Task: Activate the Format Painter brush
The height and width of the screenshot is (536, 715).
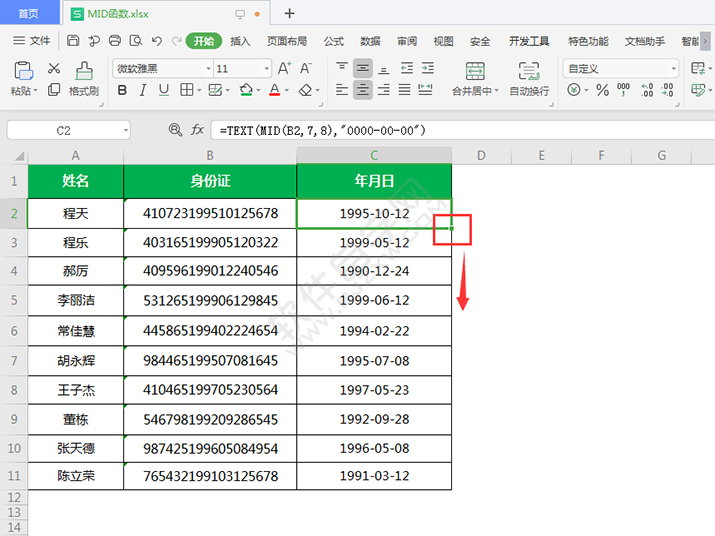Action: click(x=84, y=70)
